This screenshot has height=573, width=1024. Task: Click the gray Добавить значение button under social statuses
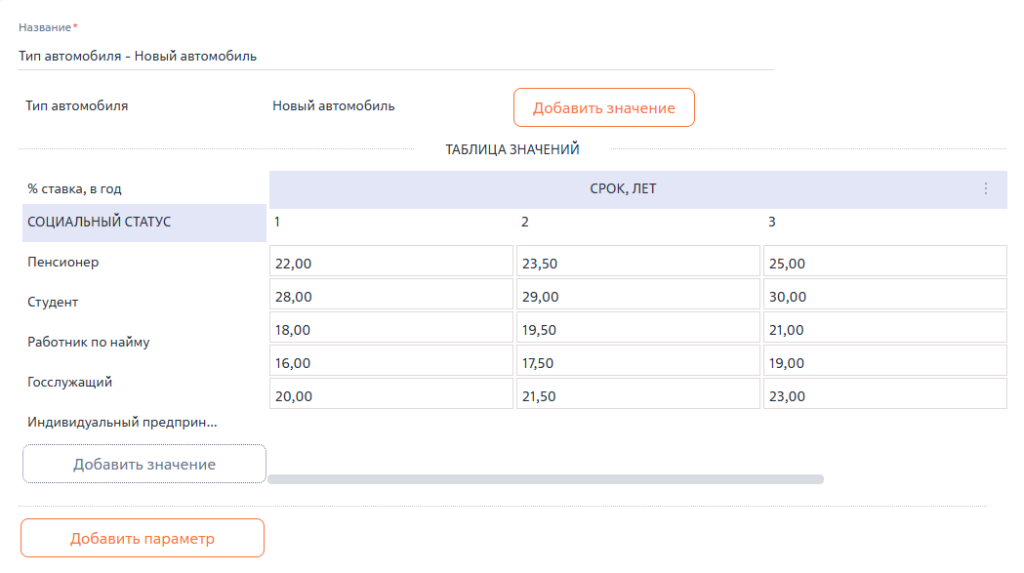144,464
